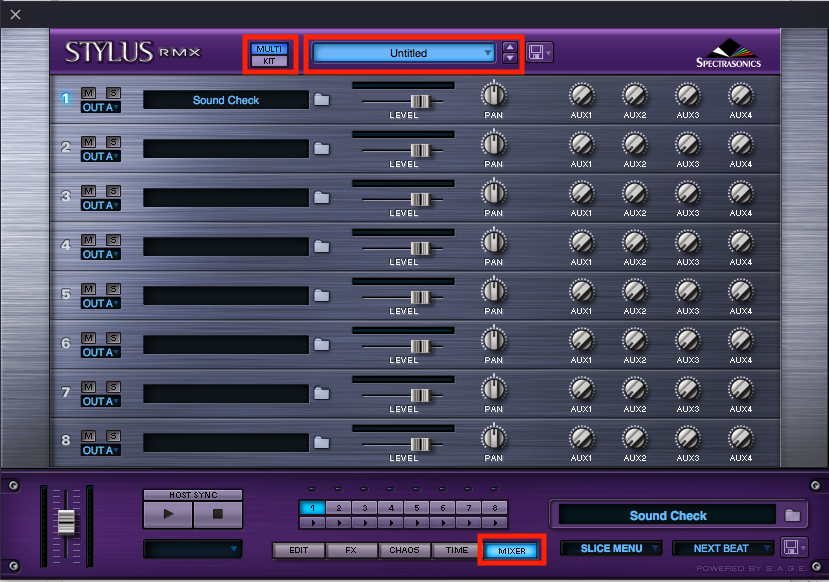Click the Sound Check name field on part 1
The width and height of the screenshot is (829, 582).
point(226,100)
